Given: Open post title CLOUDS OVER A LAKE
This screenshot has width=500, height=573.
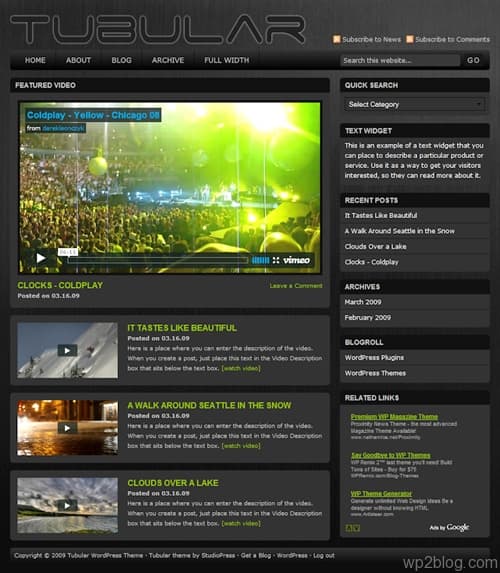Looking at the screenshot, I should click(173, 483).
